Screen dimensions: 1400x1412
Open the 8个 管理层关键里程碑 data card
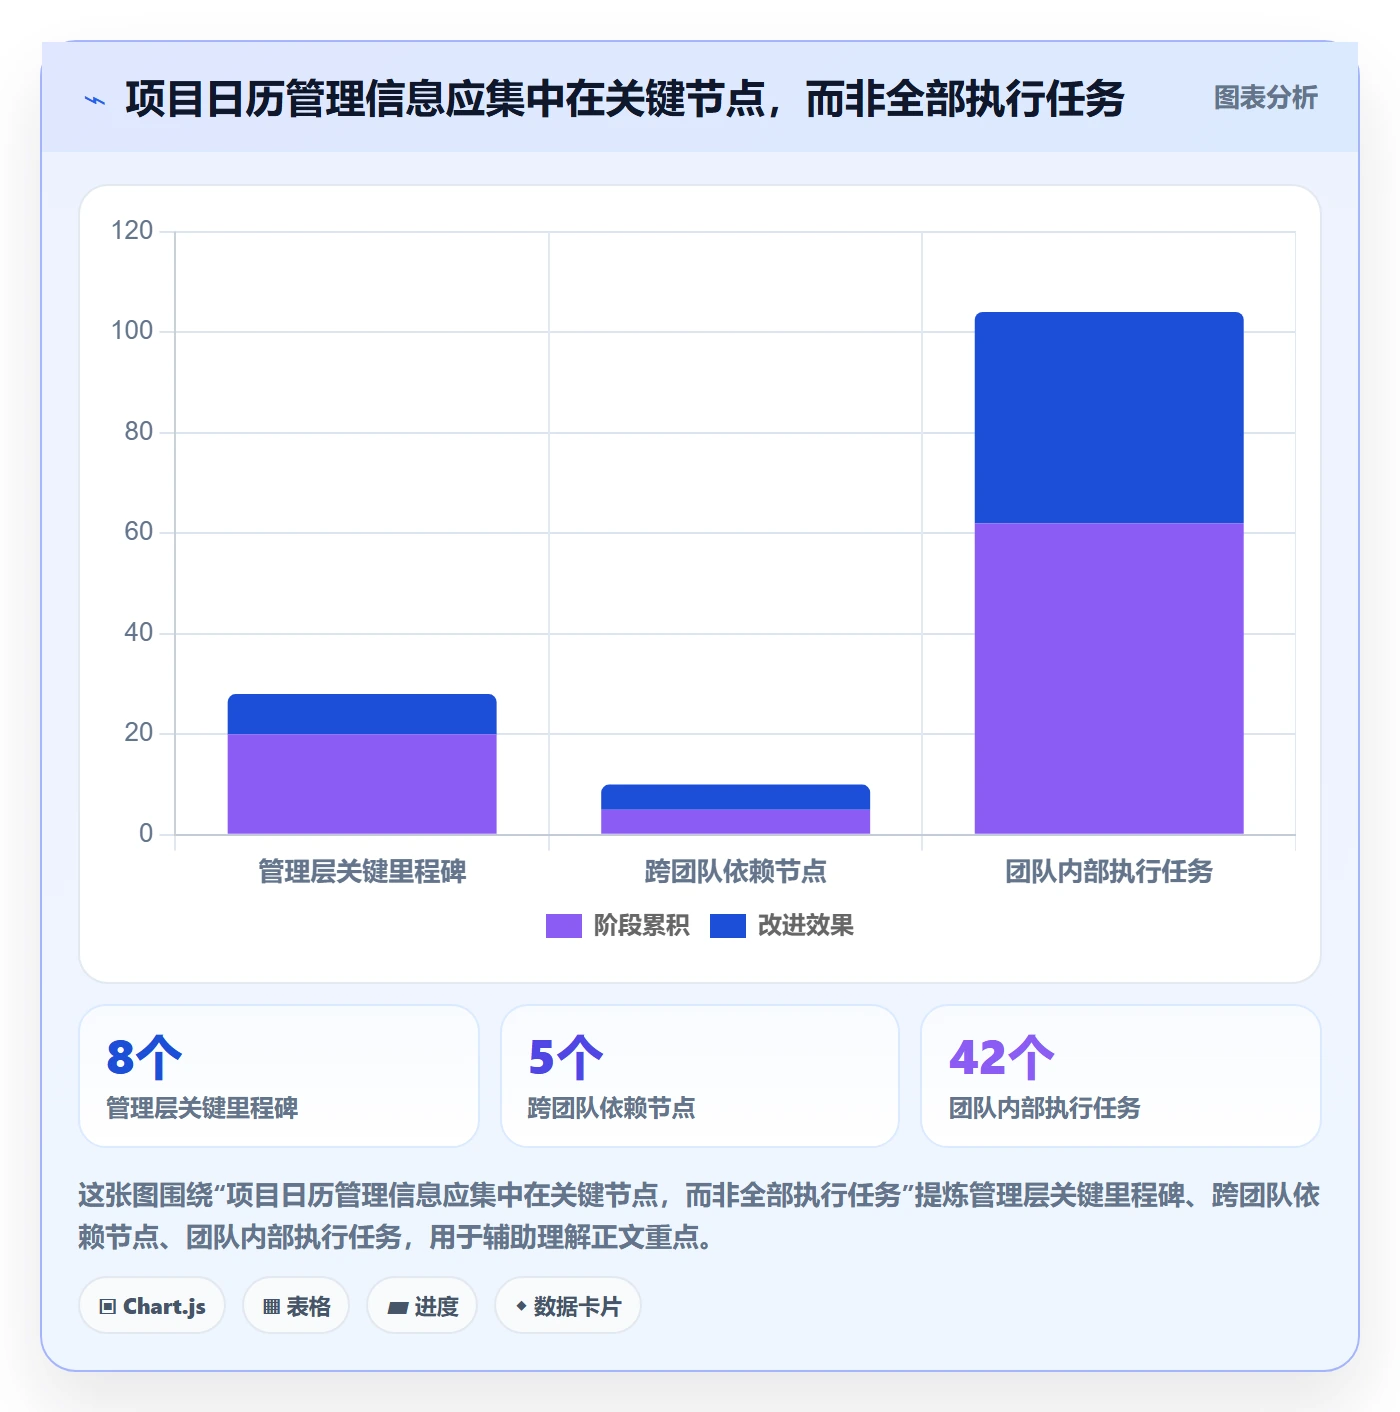coord(279,1076)
